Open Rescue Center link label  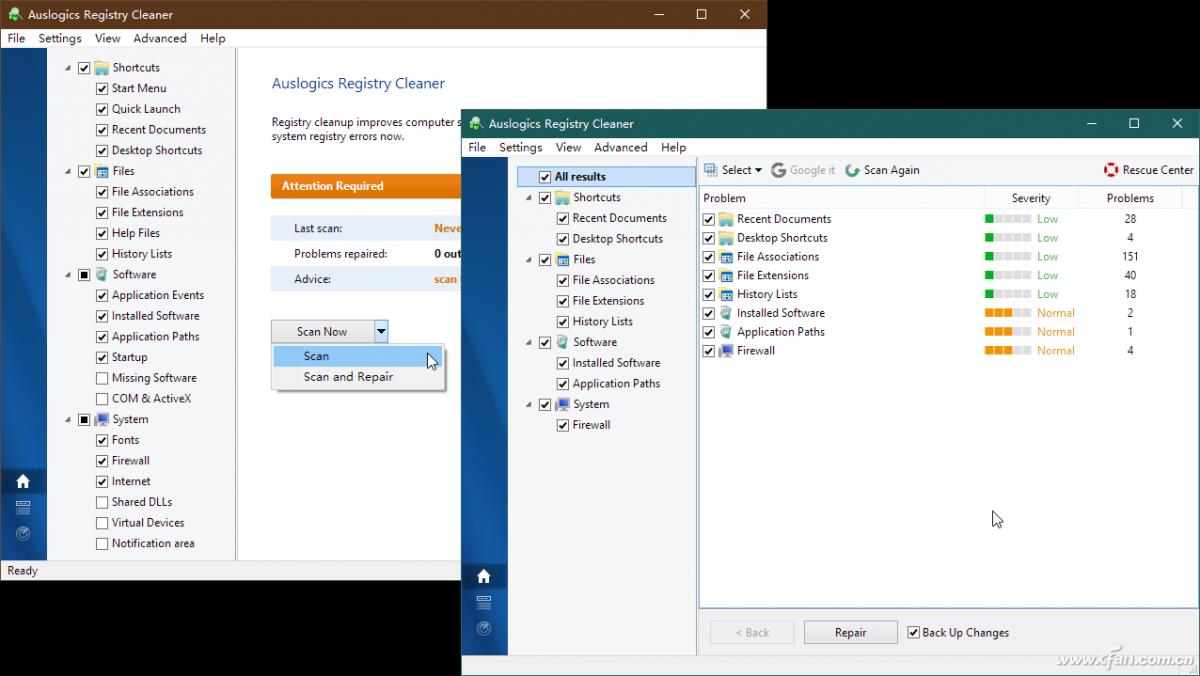tap(1158, 170)
